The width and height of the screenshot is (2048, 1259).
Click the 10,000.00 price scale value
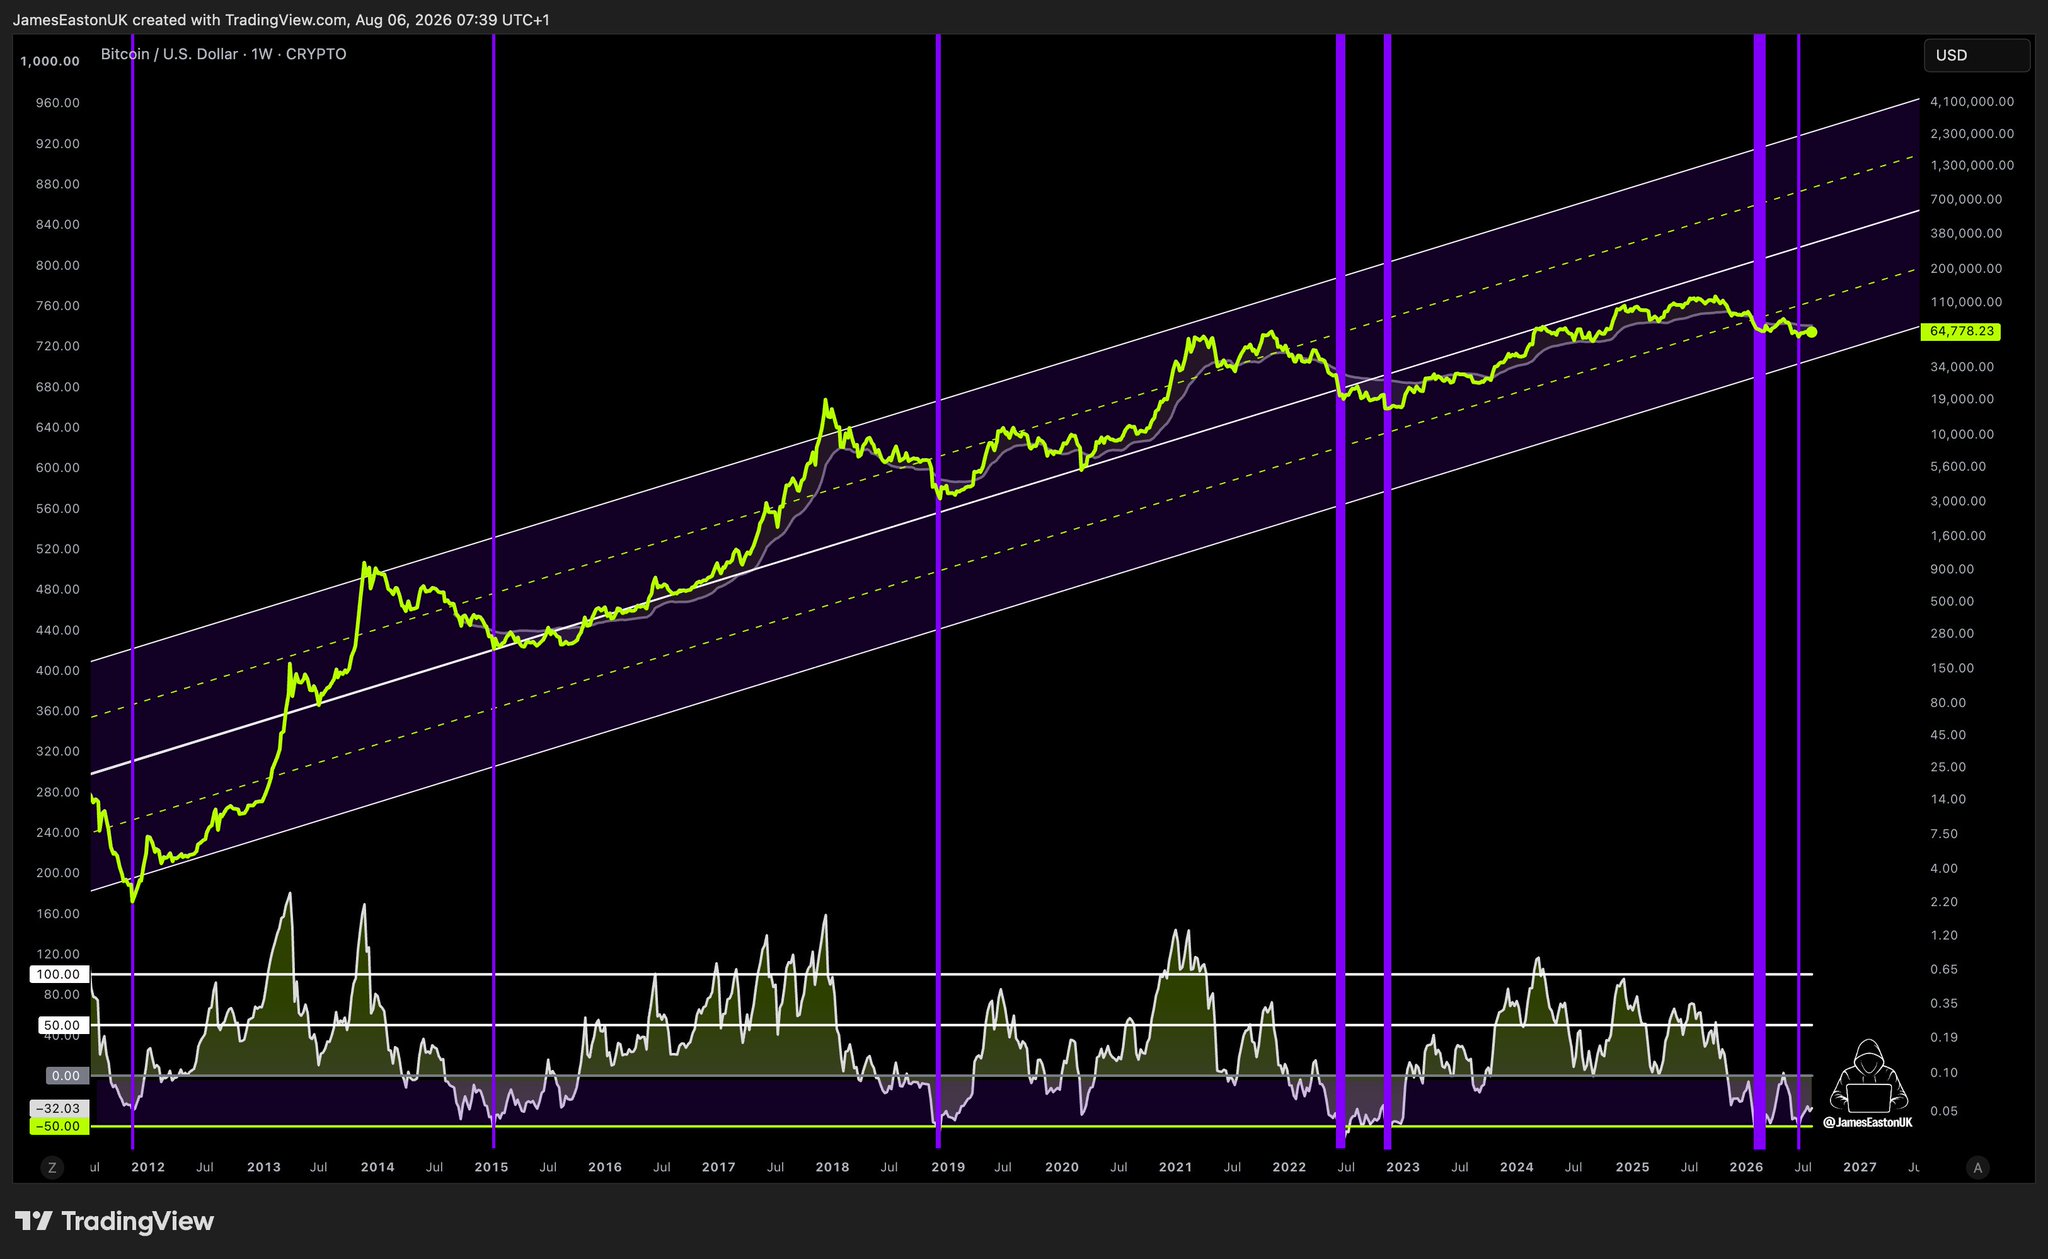(x=1962, y=435)
